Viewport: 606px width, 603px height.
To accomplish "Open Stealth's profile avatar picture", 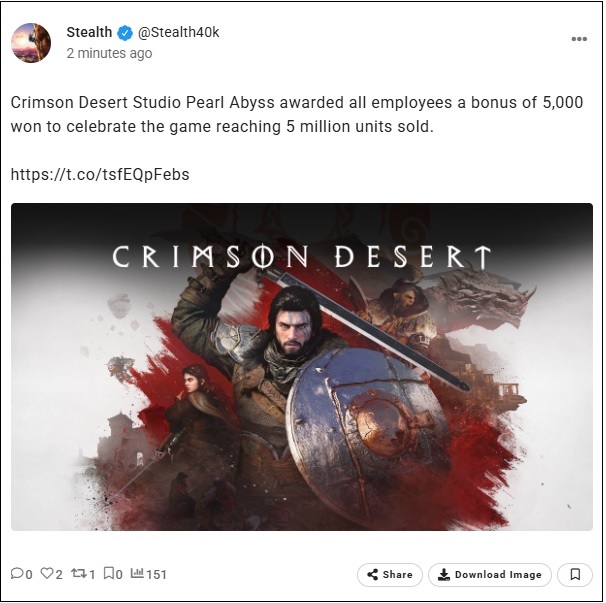I will pos(31,43).
